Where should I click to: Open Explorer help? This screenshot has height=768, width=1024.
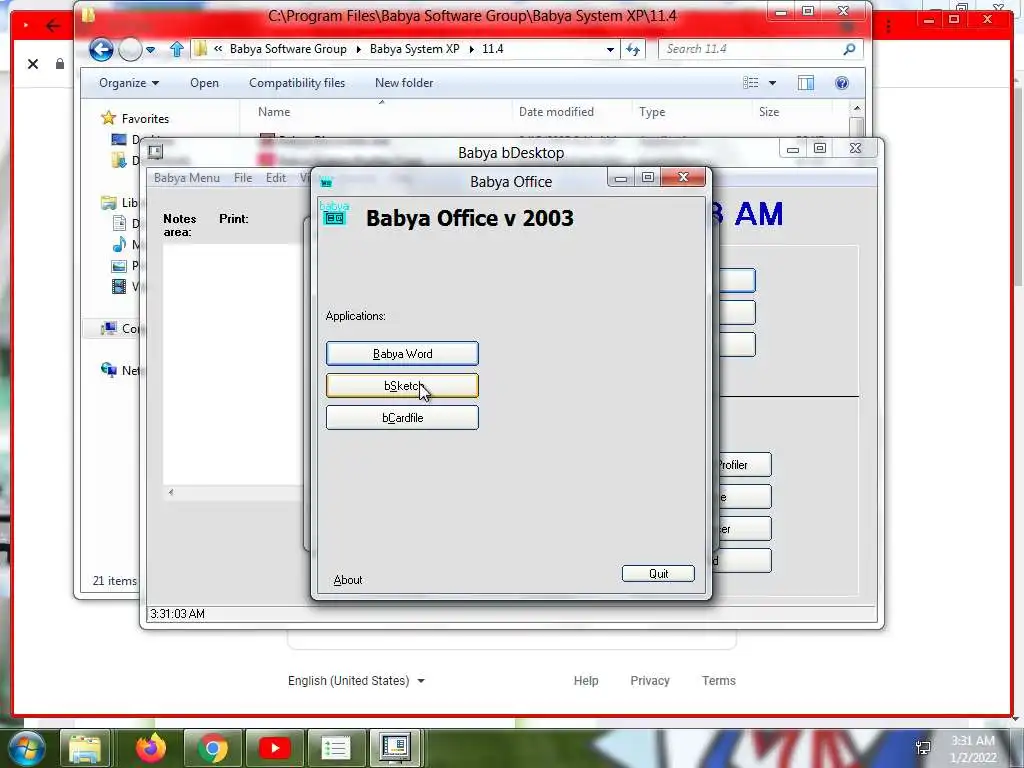coord(842,83)
